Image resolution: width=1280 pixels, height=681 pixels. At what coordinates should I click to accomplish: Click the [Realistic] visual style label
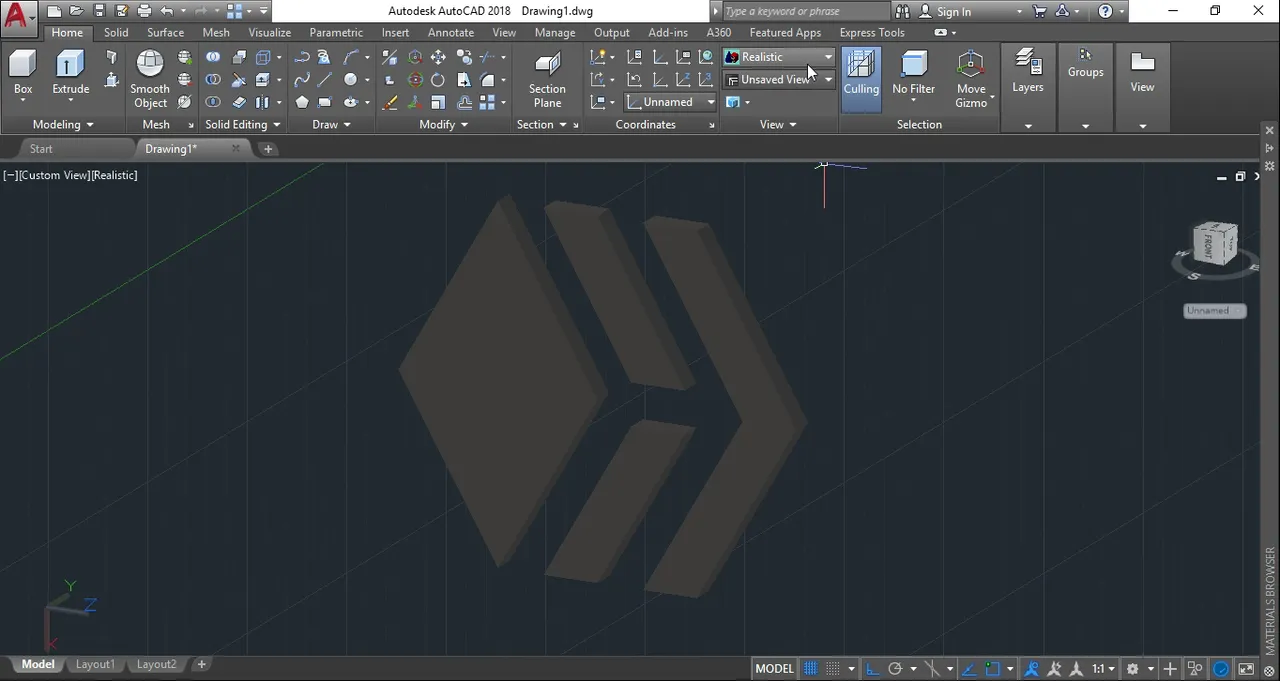[115, 175]
